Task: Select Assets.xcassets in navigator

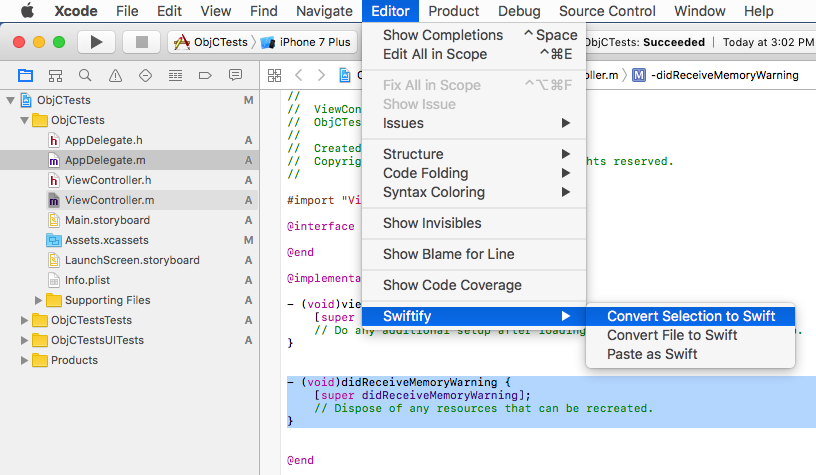Action: tap(107, 240)
